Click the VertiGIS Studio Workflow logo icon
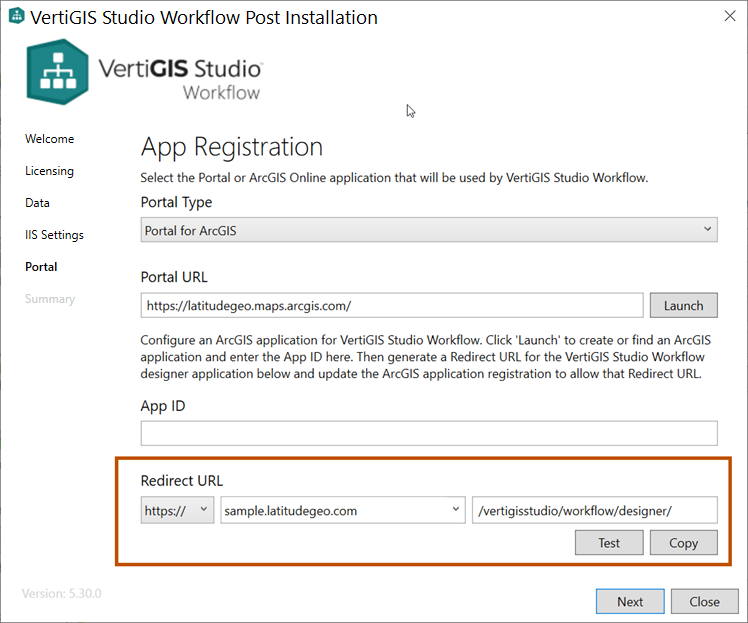The image size is (748, 623). tap(59, 72)
